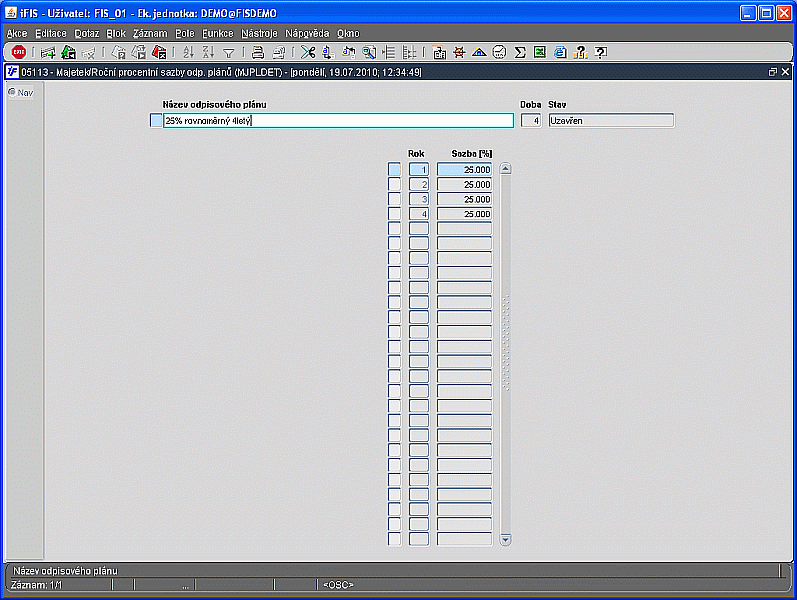The height and width of the screenshot is (600, 797).
Task: Click the Excel export icon
Action: [540, 52]
